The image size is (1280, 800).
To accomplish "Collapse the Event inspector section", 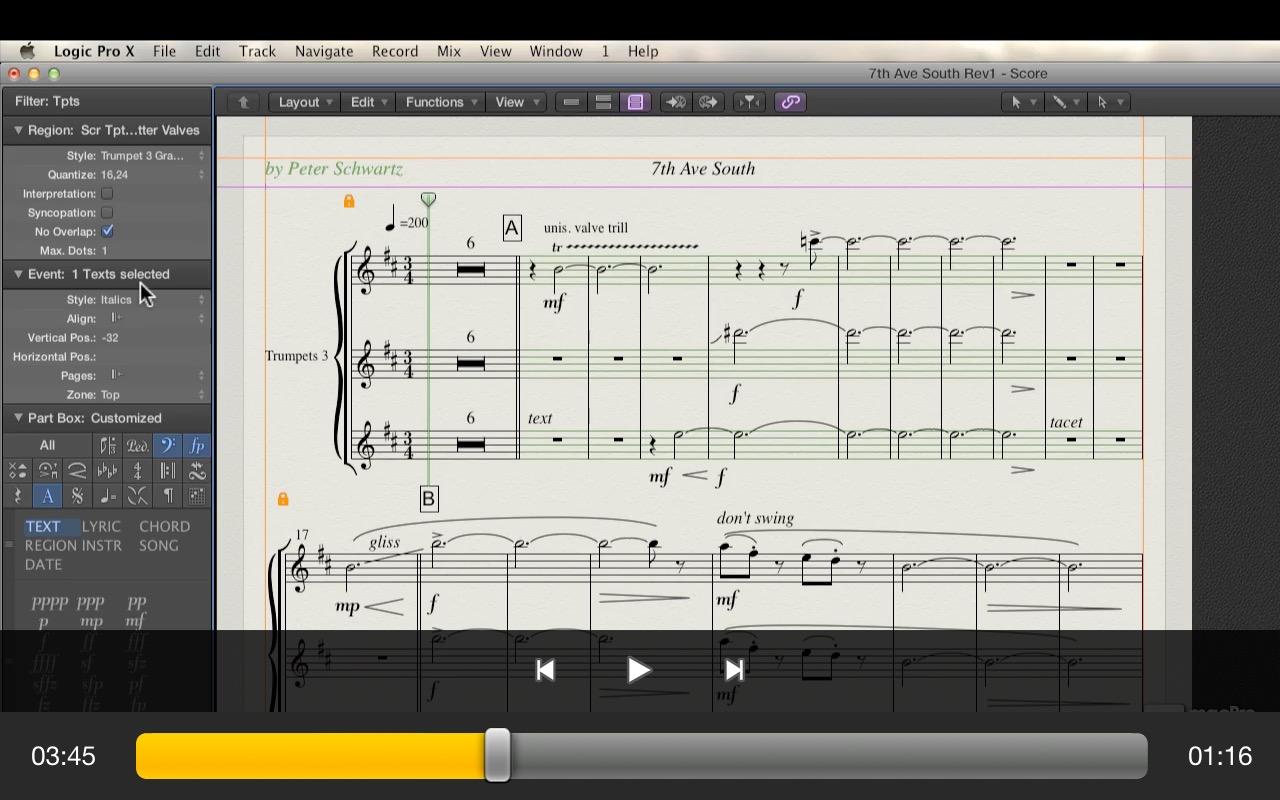I will click(x=17, y=274).
